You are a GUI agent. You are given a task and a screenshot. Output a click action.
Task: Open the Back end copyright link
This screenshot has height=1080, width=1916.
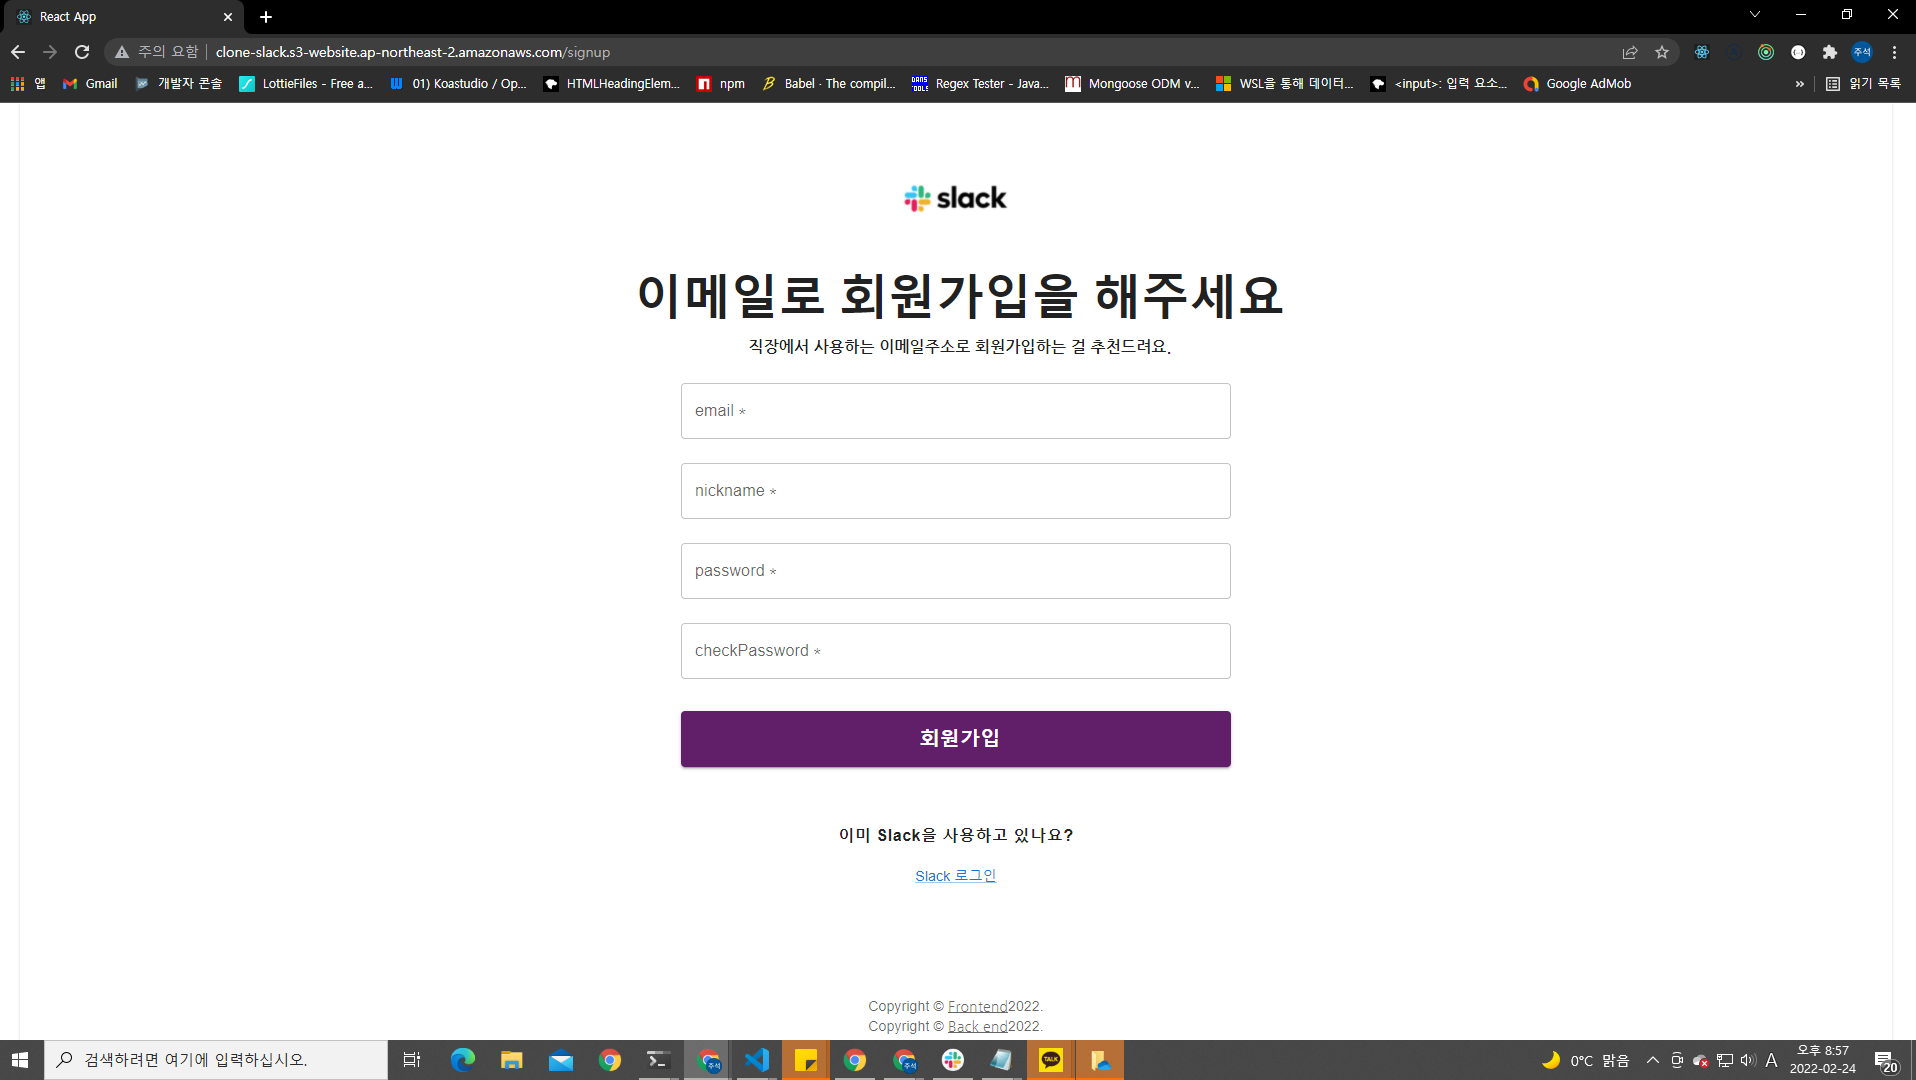pyautogui.click(x=977, y=1026)
